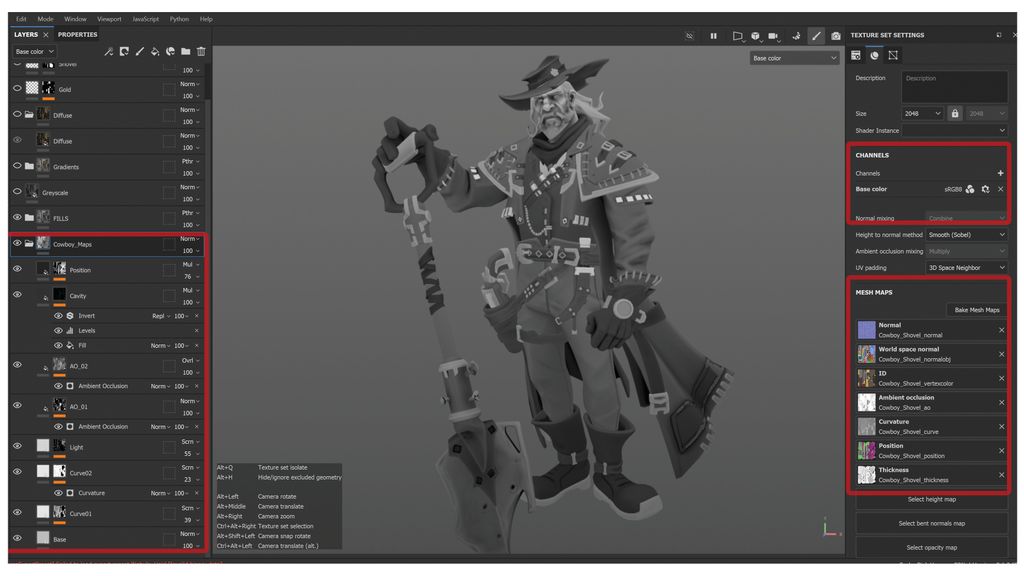Switch to the Properties tab

75,33
